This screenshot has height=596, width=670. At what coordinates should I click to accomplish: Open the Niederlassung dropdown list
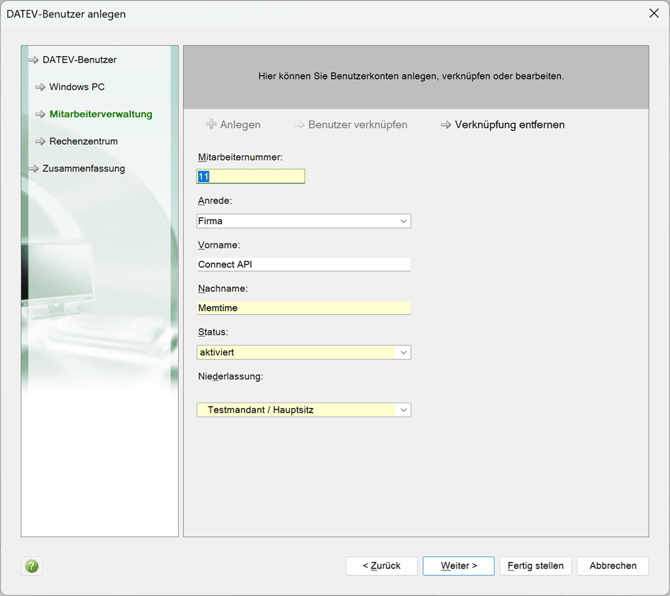[403, 410]
